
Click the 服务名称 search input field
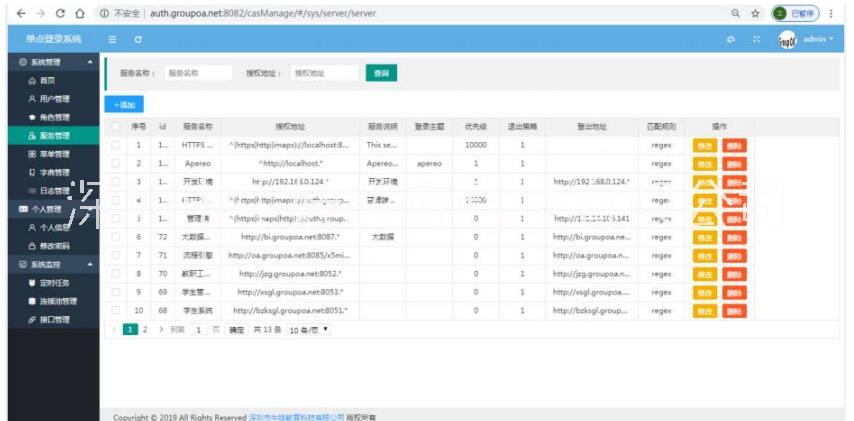197,73
